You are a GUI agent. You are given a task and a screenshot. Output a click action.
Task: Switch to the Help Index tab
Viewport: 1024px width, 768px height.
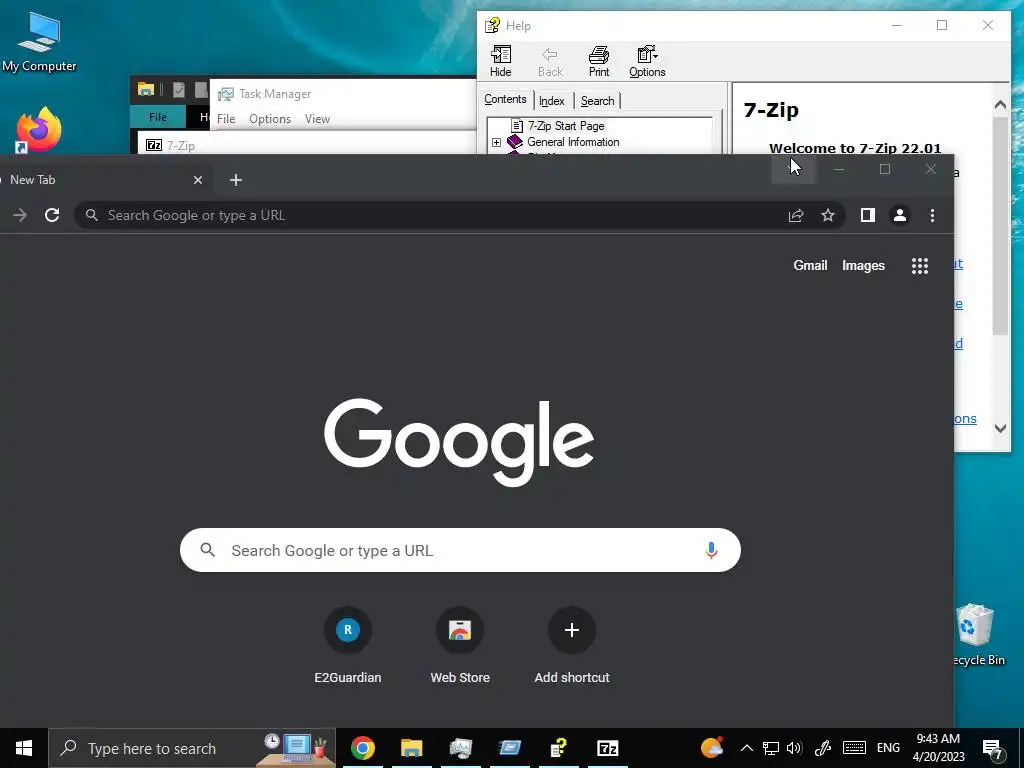[551, 101]
